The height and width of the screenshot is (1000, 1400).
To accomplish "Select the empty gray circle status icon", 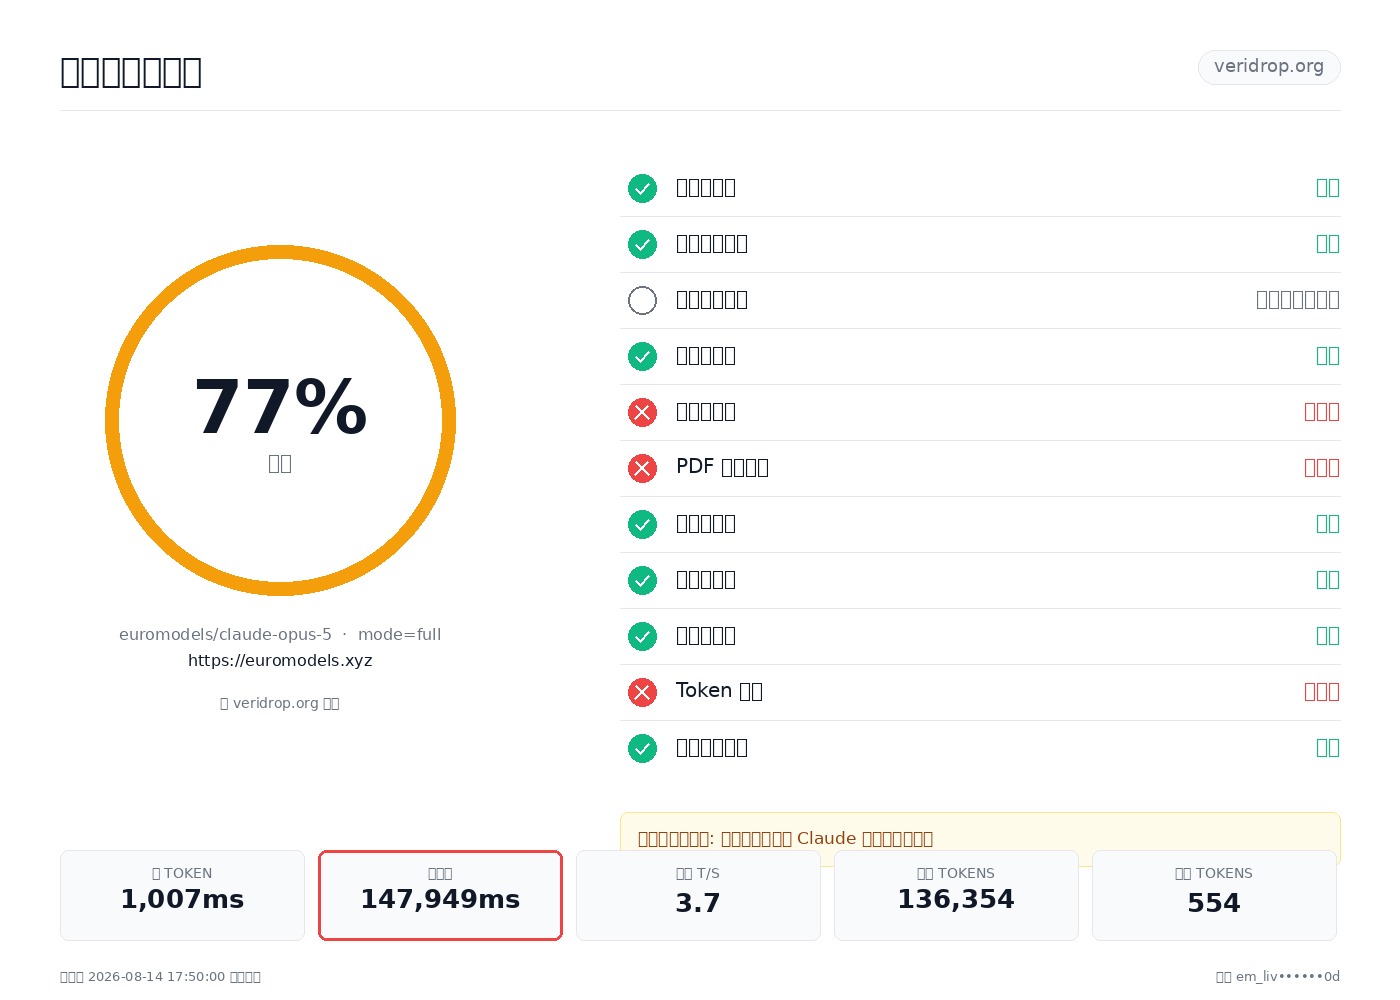I will pos(642,300).
